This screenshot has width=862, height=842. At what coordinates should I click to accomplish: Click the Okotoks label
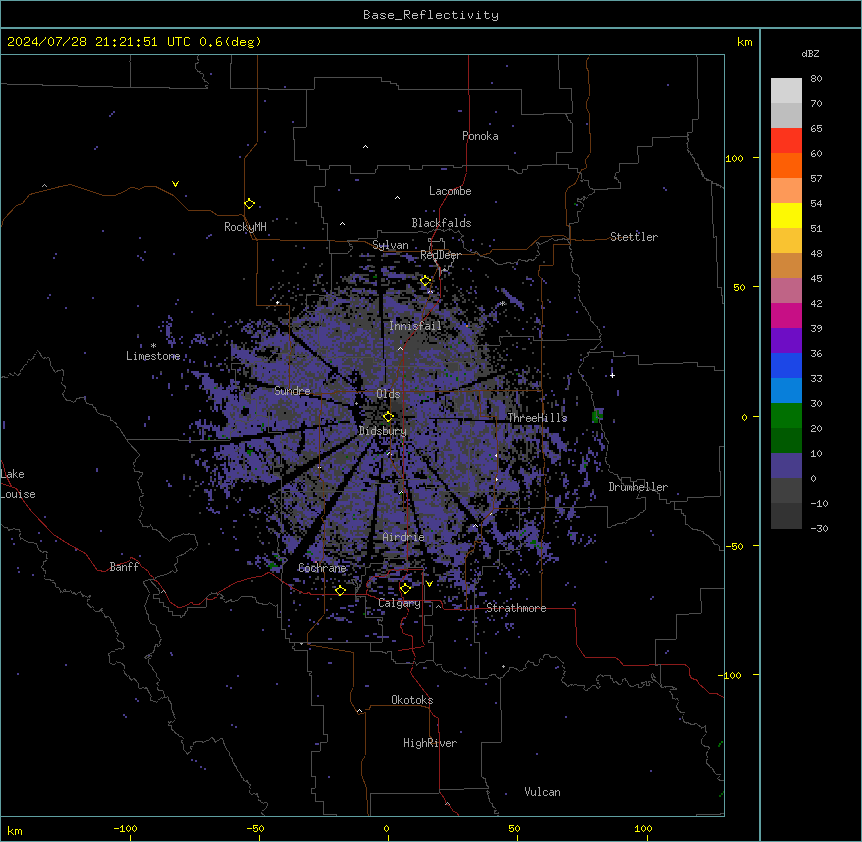[x=412, y=700]
